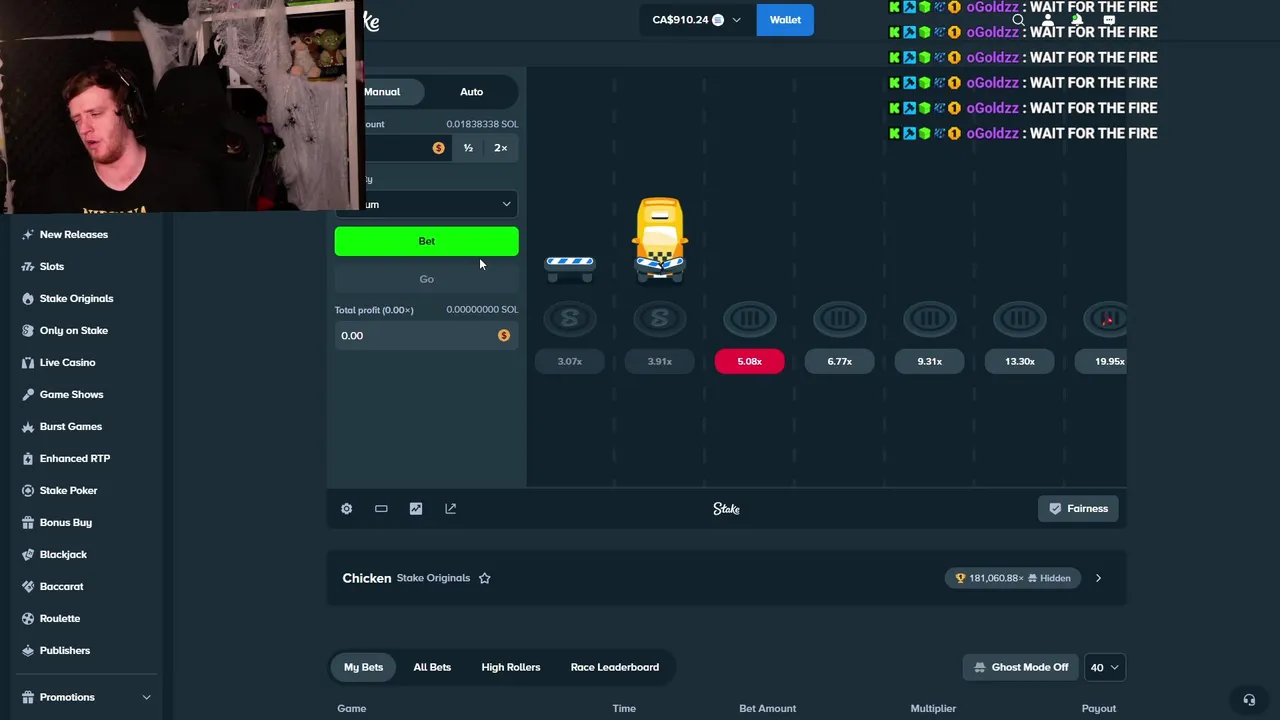This screenshot has width=1280, height=720.
Task: Open New Releases in the sidebar
Action: tap(73, 234)
